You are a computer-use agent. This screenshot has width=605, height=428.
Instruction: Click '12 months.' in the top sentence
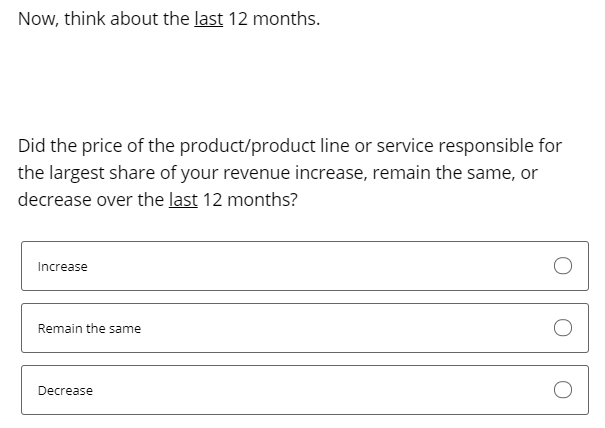point(274,19)
